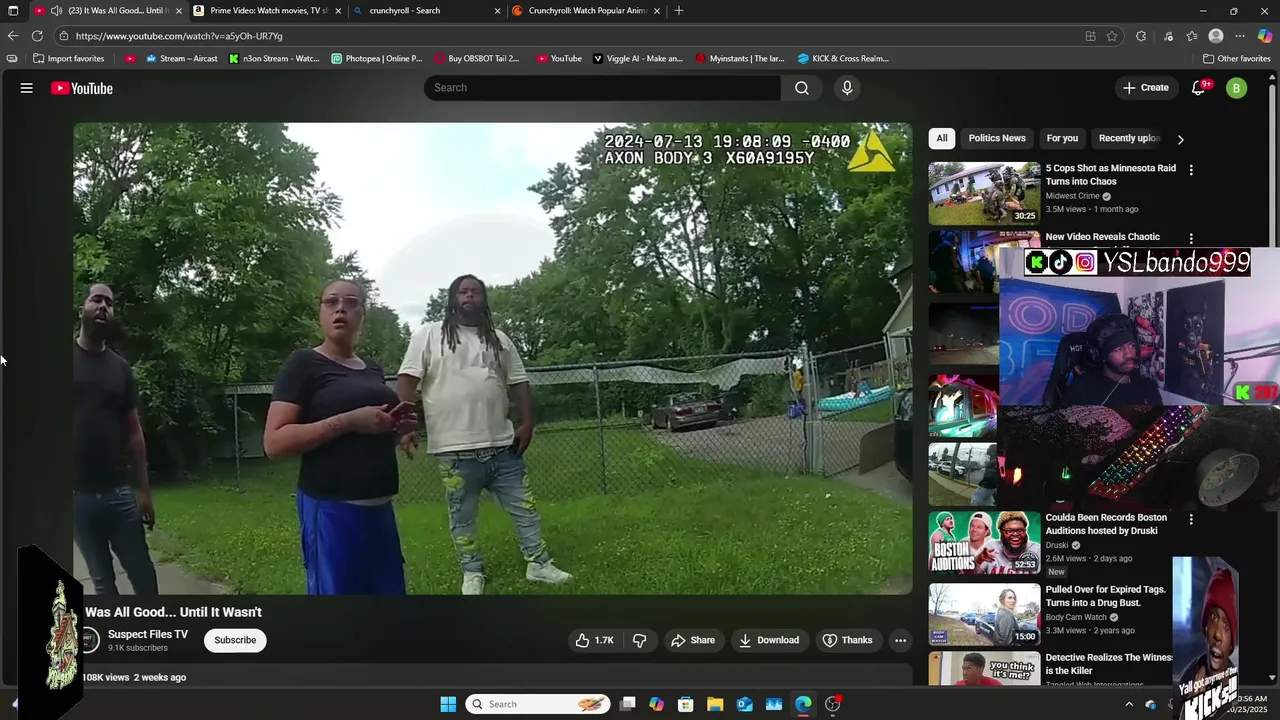Select the 'For you' filter chip
The width and height of the screenshot is (1280, 720).
coord(1062,138)
